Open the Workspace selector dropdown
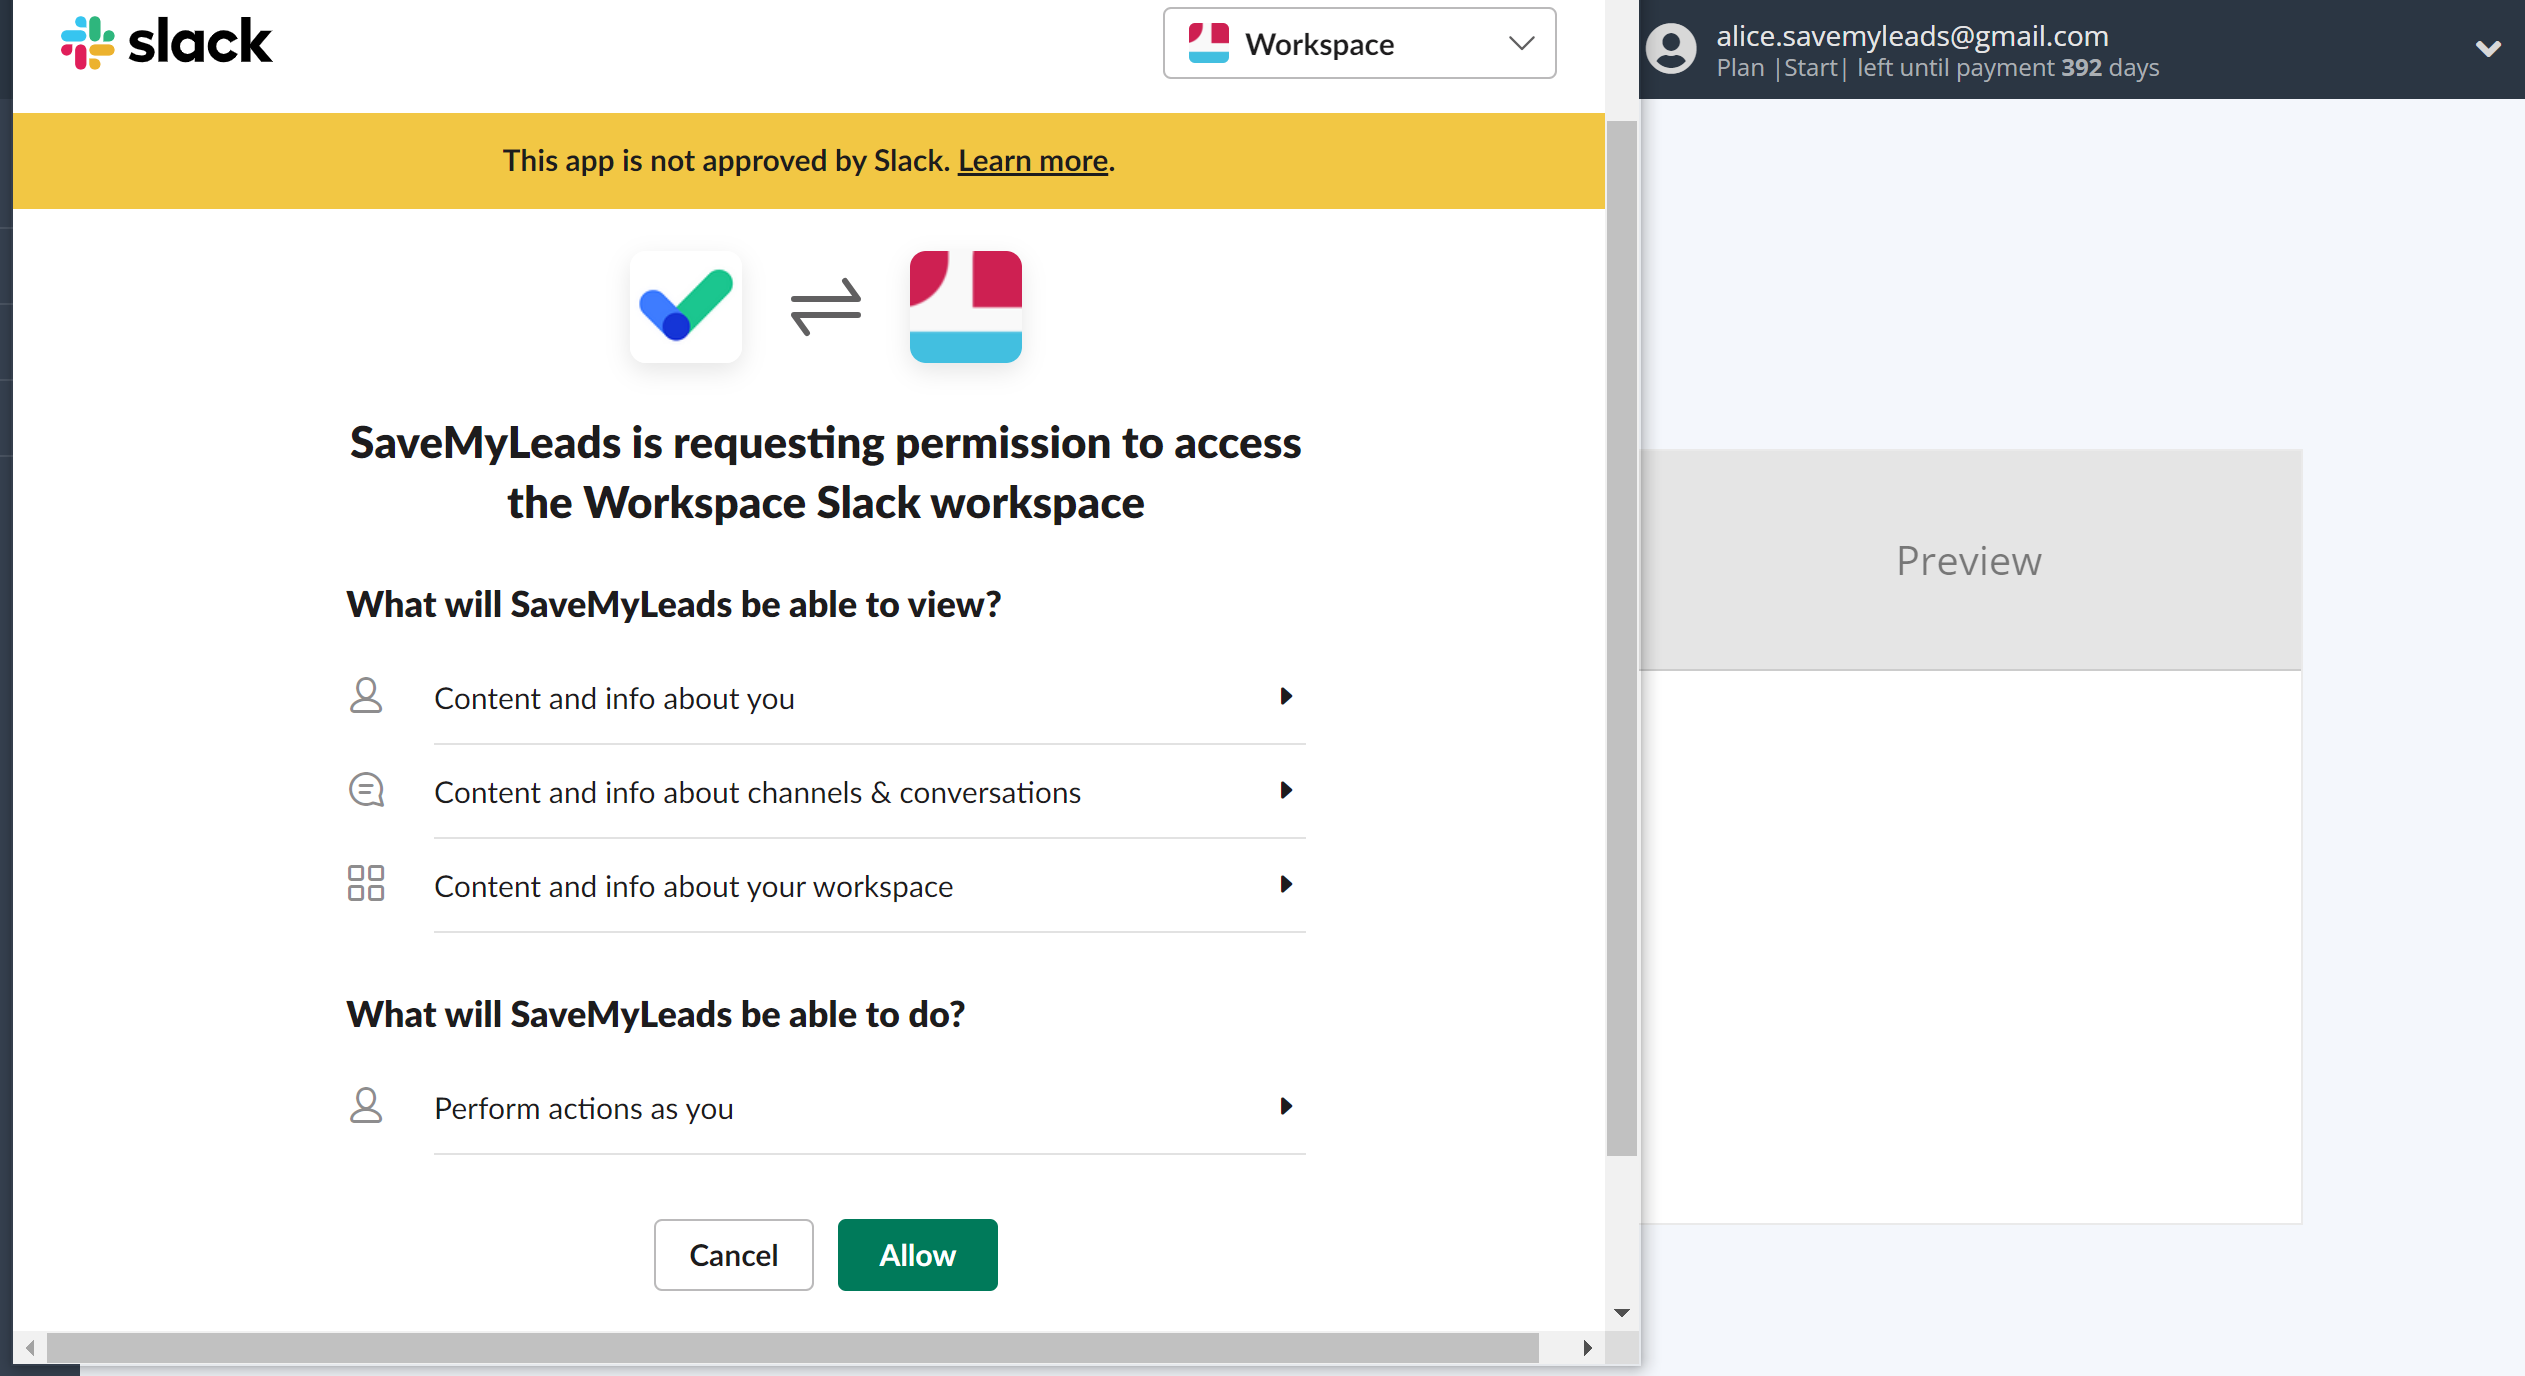Screen dimensions: 2525x1376 click(1359, 43)
